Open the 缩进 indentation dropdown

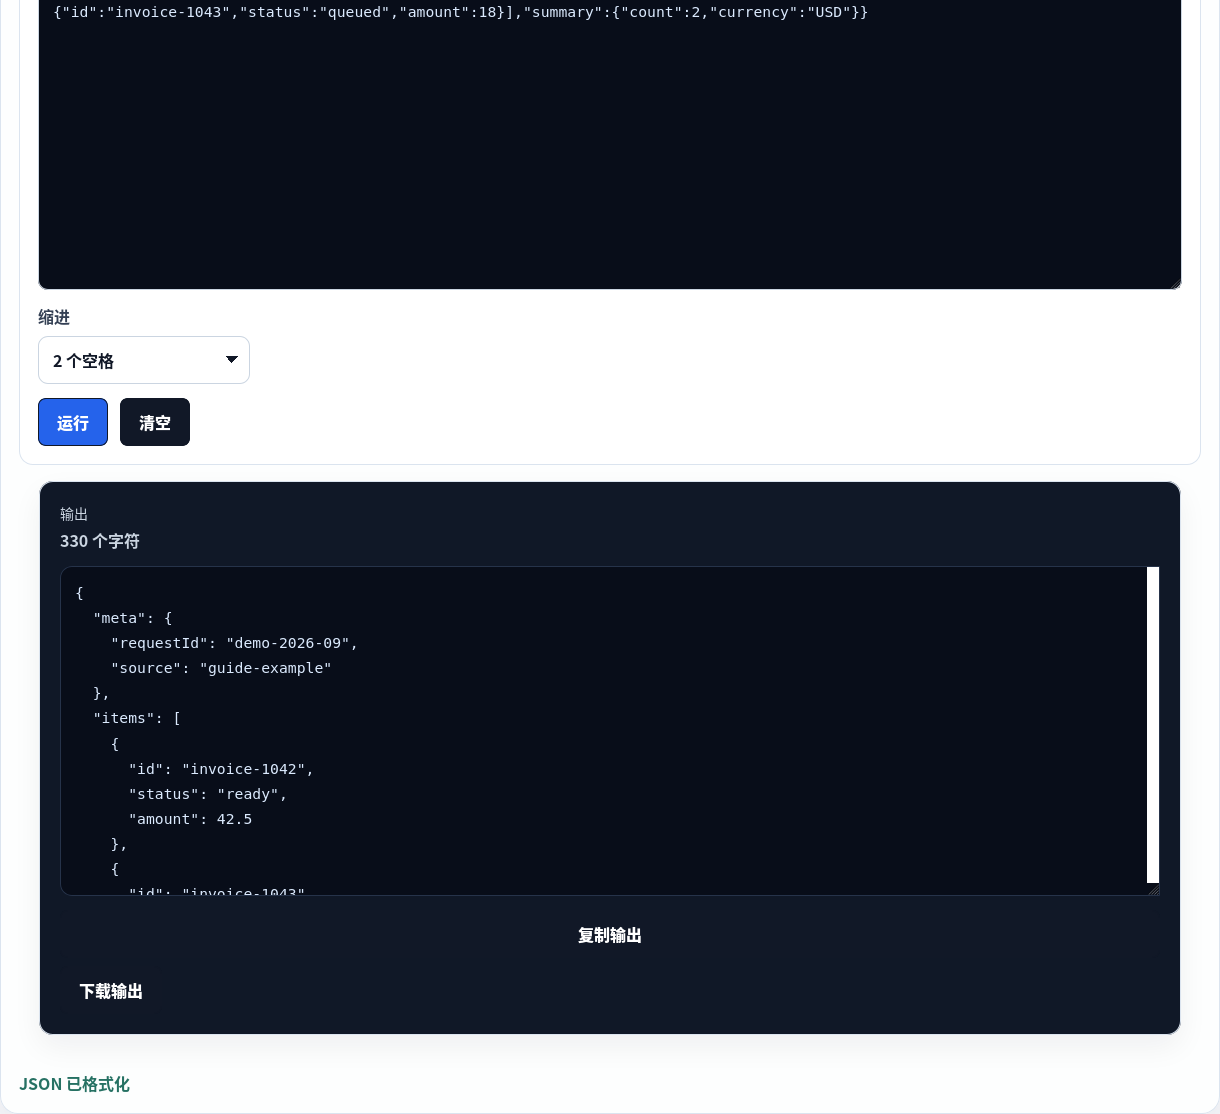click(144, 360)
